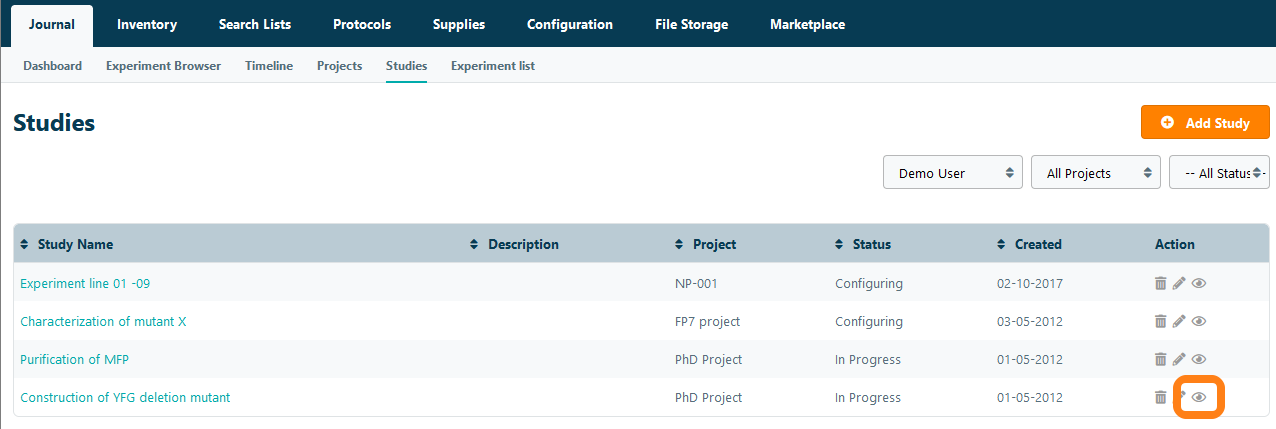The image size is (1276, 429).
Task: Sort table by Study Name column
Action: click(x=75, y=244)
